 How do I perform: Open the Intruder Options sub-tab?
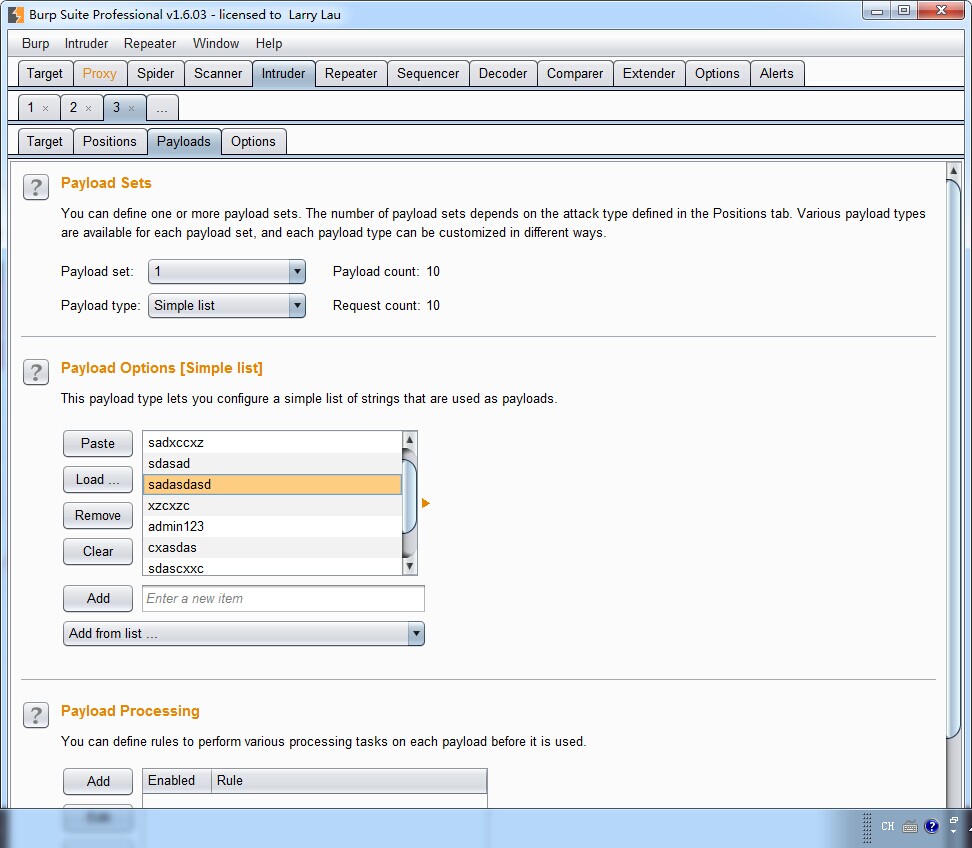click(x=254, y=141)
